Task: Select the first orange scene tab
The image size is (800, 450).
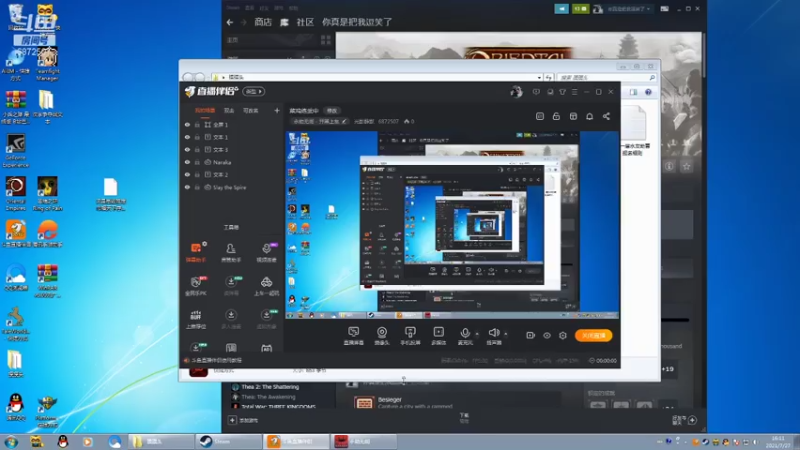Action: (205, 110)
